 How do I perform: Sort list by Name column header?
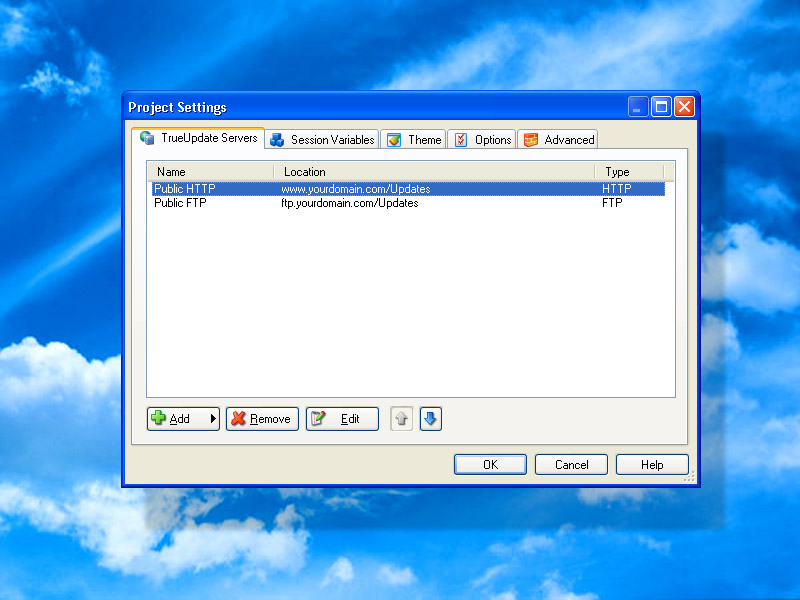pyautogui.click(x=211, y=172)
